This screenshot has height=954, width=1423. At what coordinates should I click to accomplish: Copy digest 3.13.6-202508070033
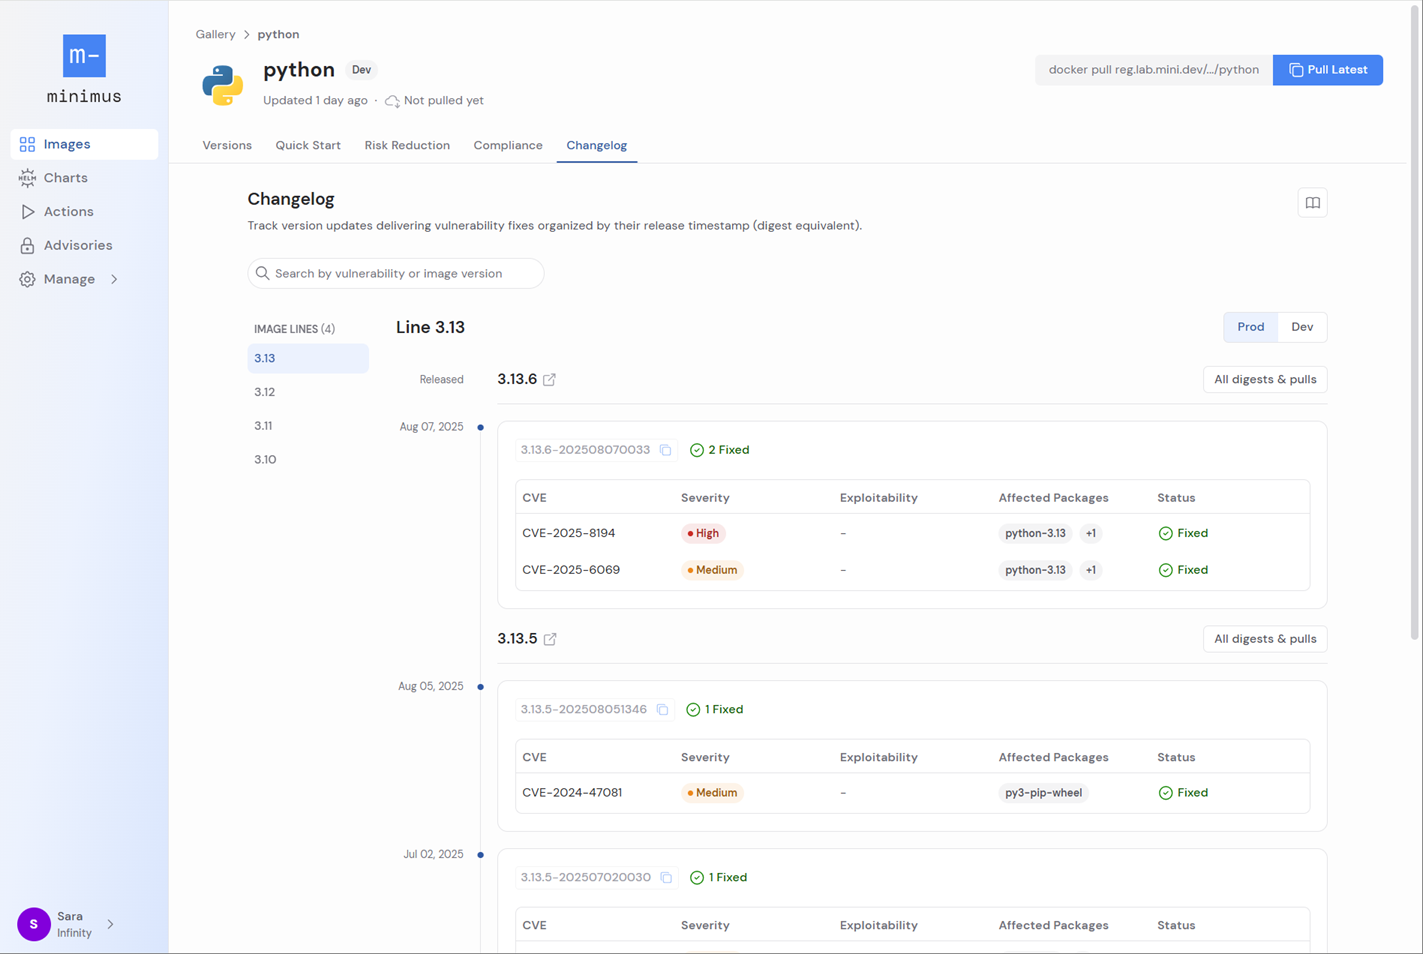tap(665, 450)
